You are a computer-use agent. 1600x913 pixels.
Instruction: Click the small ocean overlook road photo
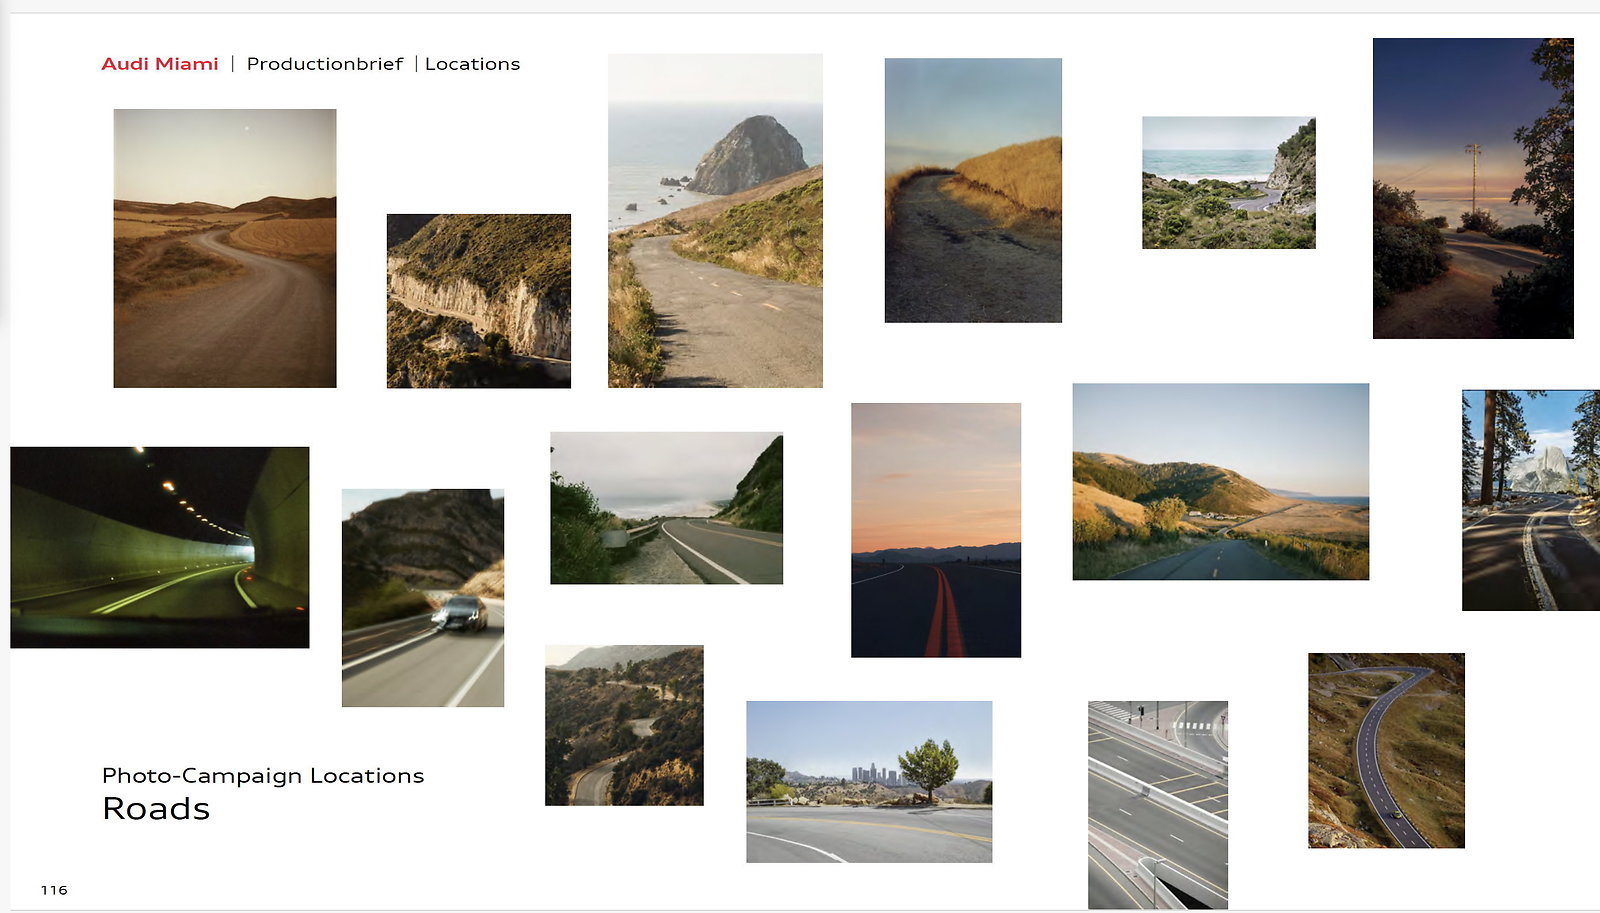[x=1229, y=183]
